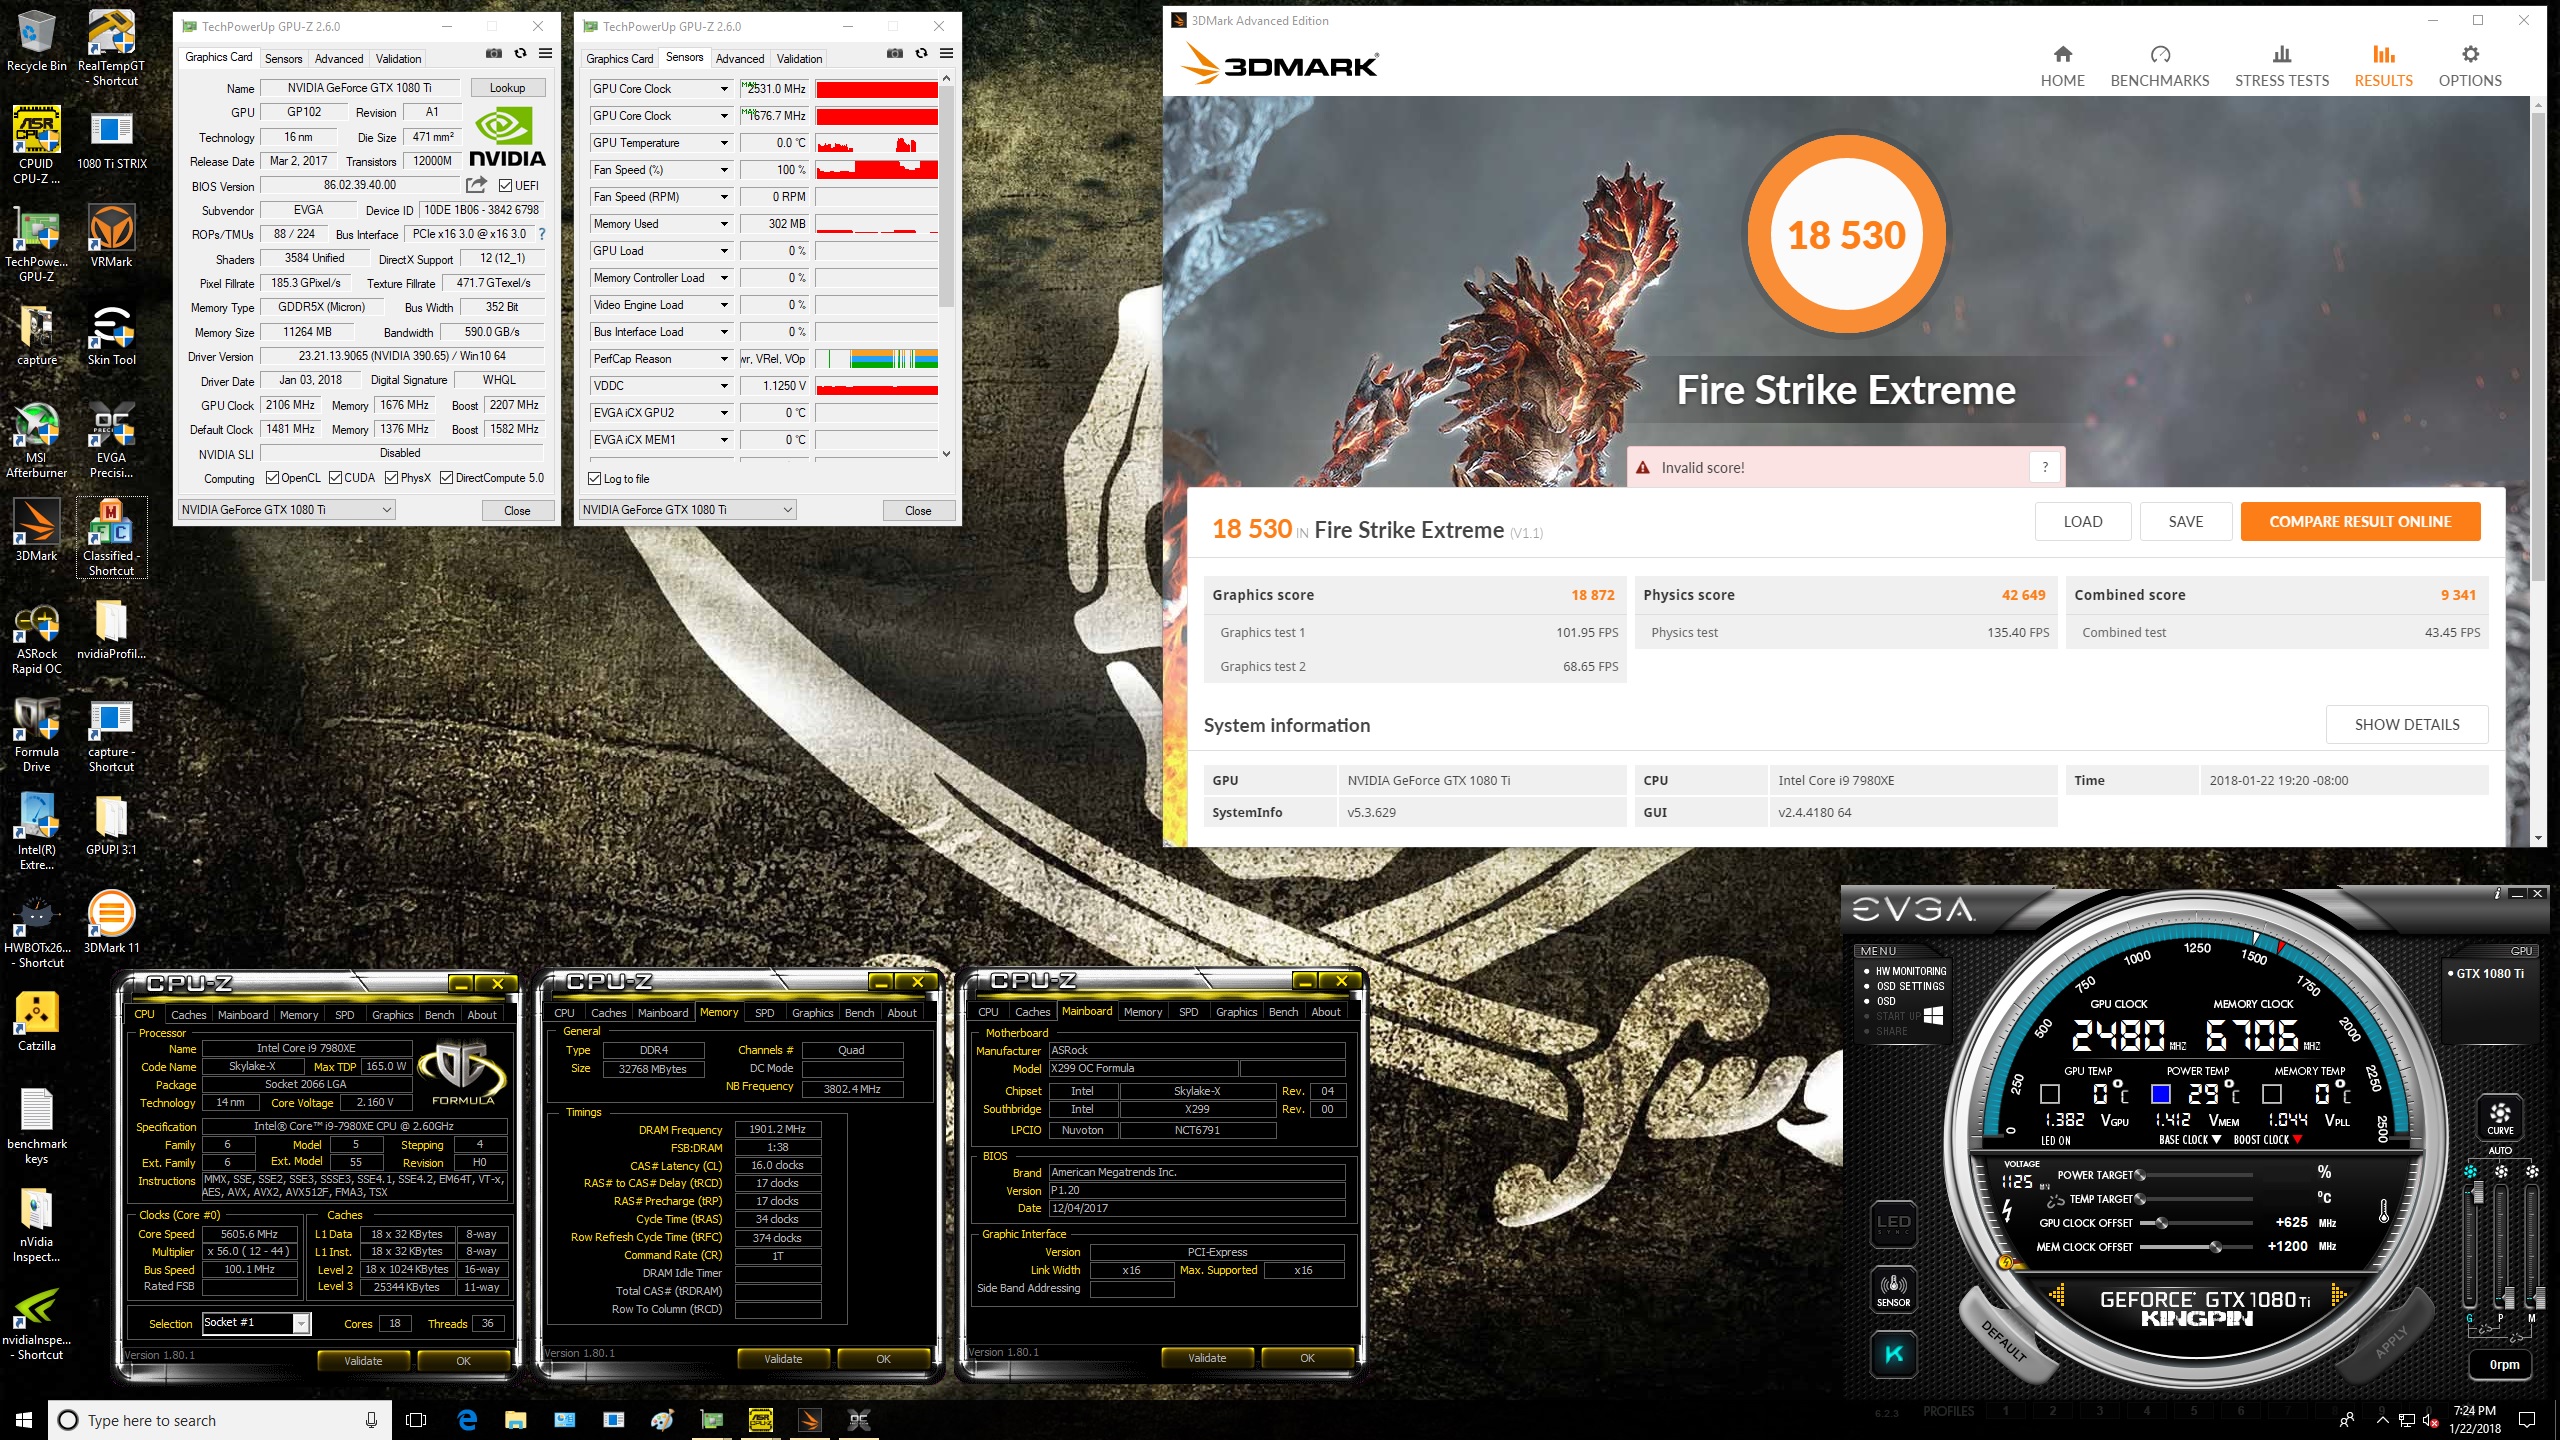Viewport: 2560px width, 1440px height.
Task: Switch to Validation tab in GPU-Z Sensors window
Action: [x=799, y=59]
